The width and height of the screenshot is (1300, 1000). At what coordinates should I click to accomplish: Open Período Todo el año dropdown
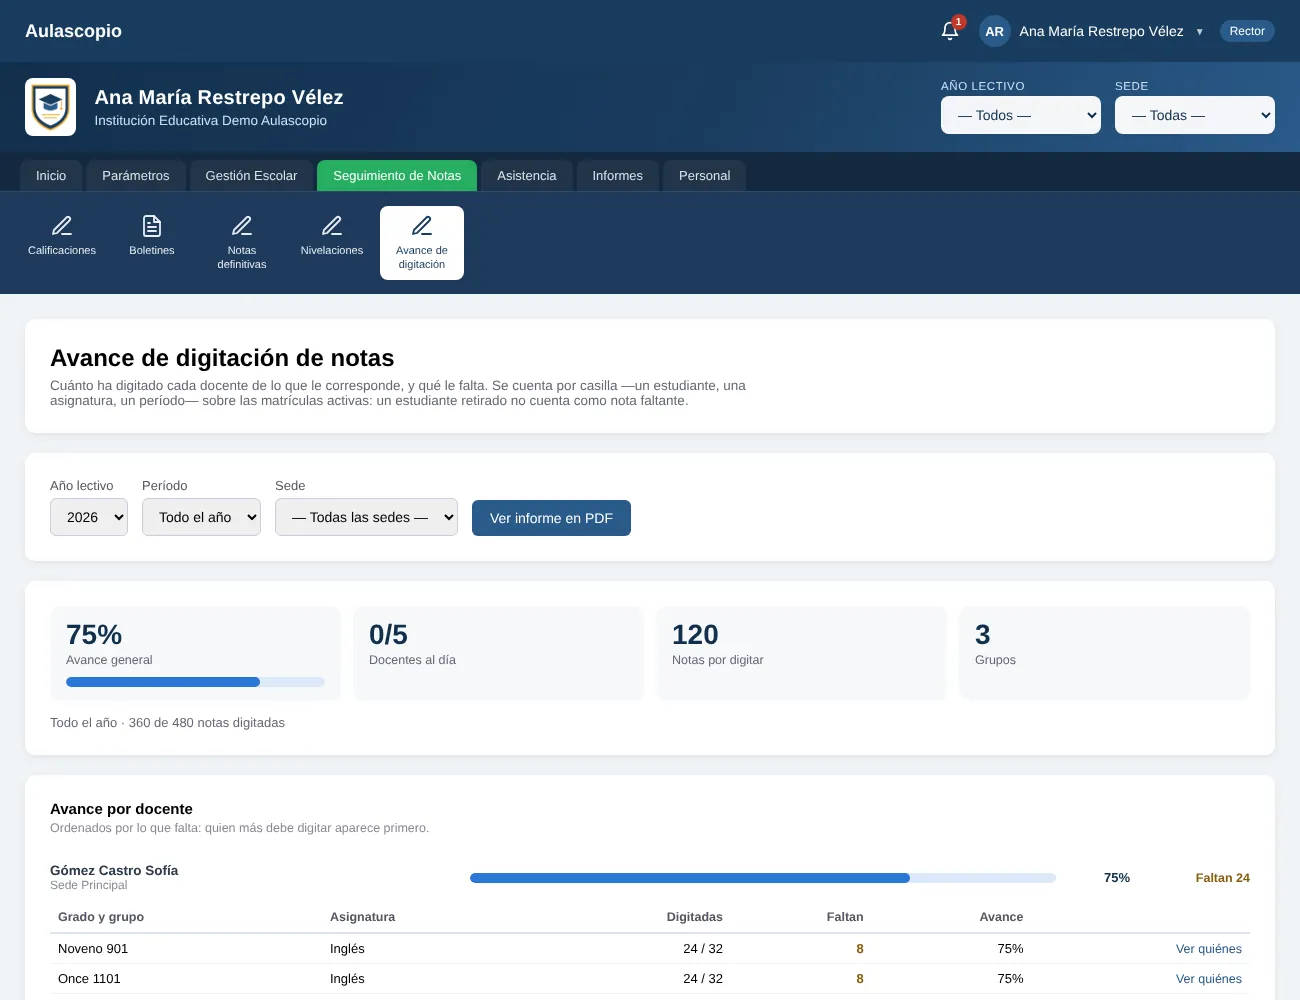click(201, 517)
